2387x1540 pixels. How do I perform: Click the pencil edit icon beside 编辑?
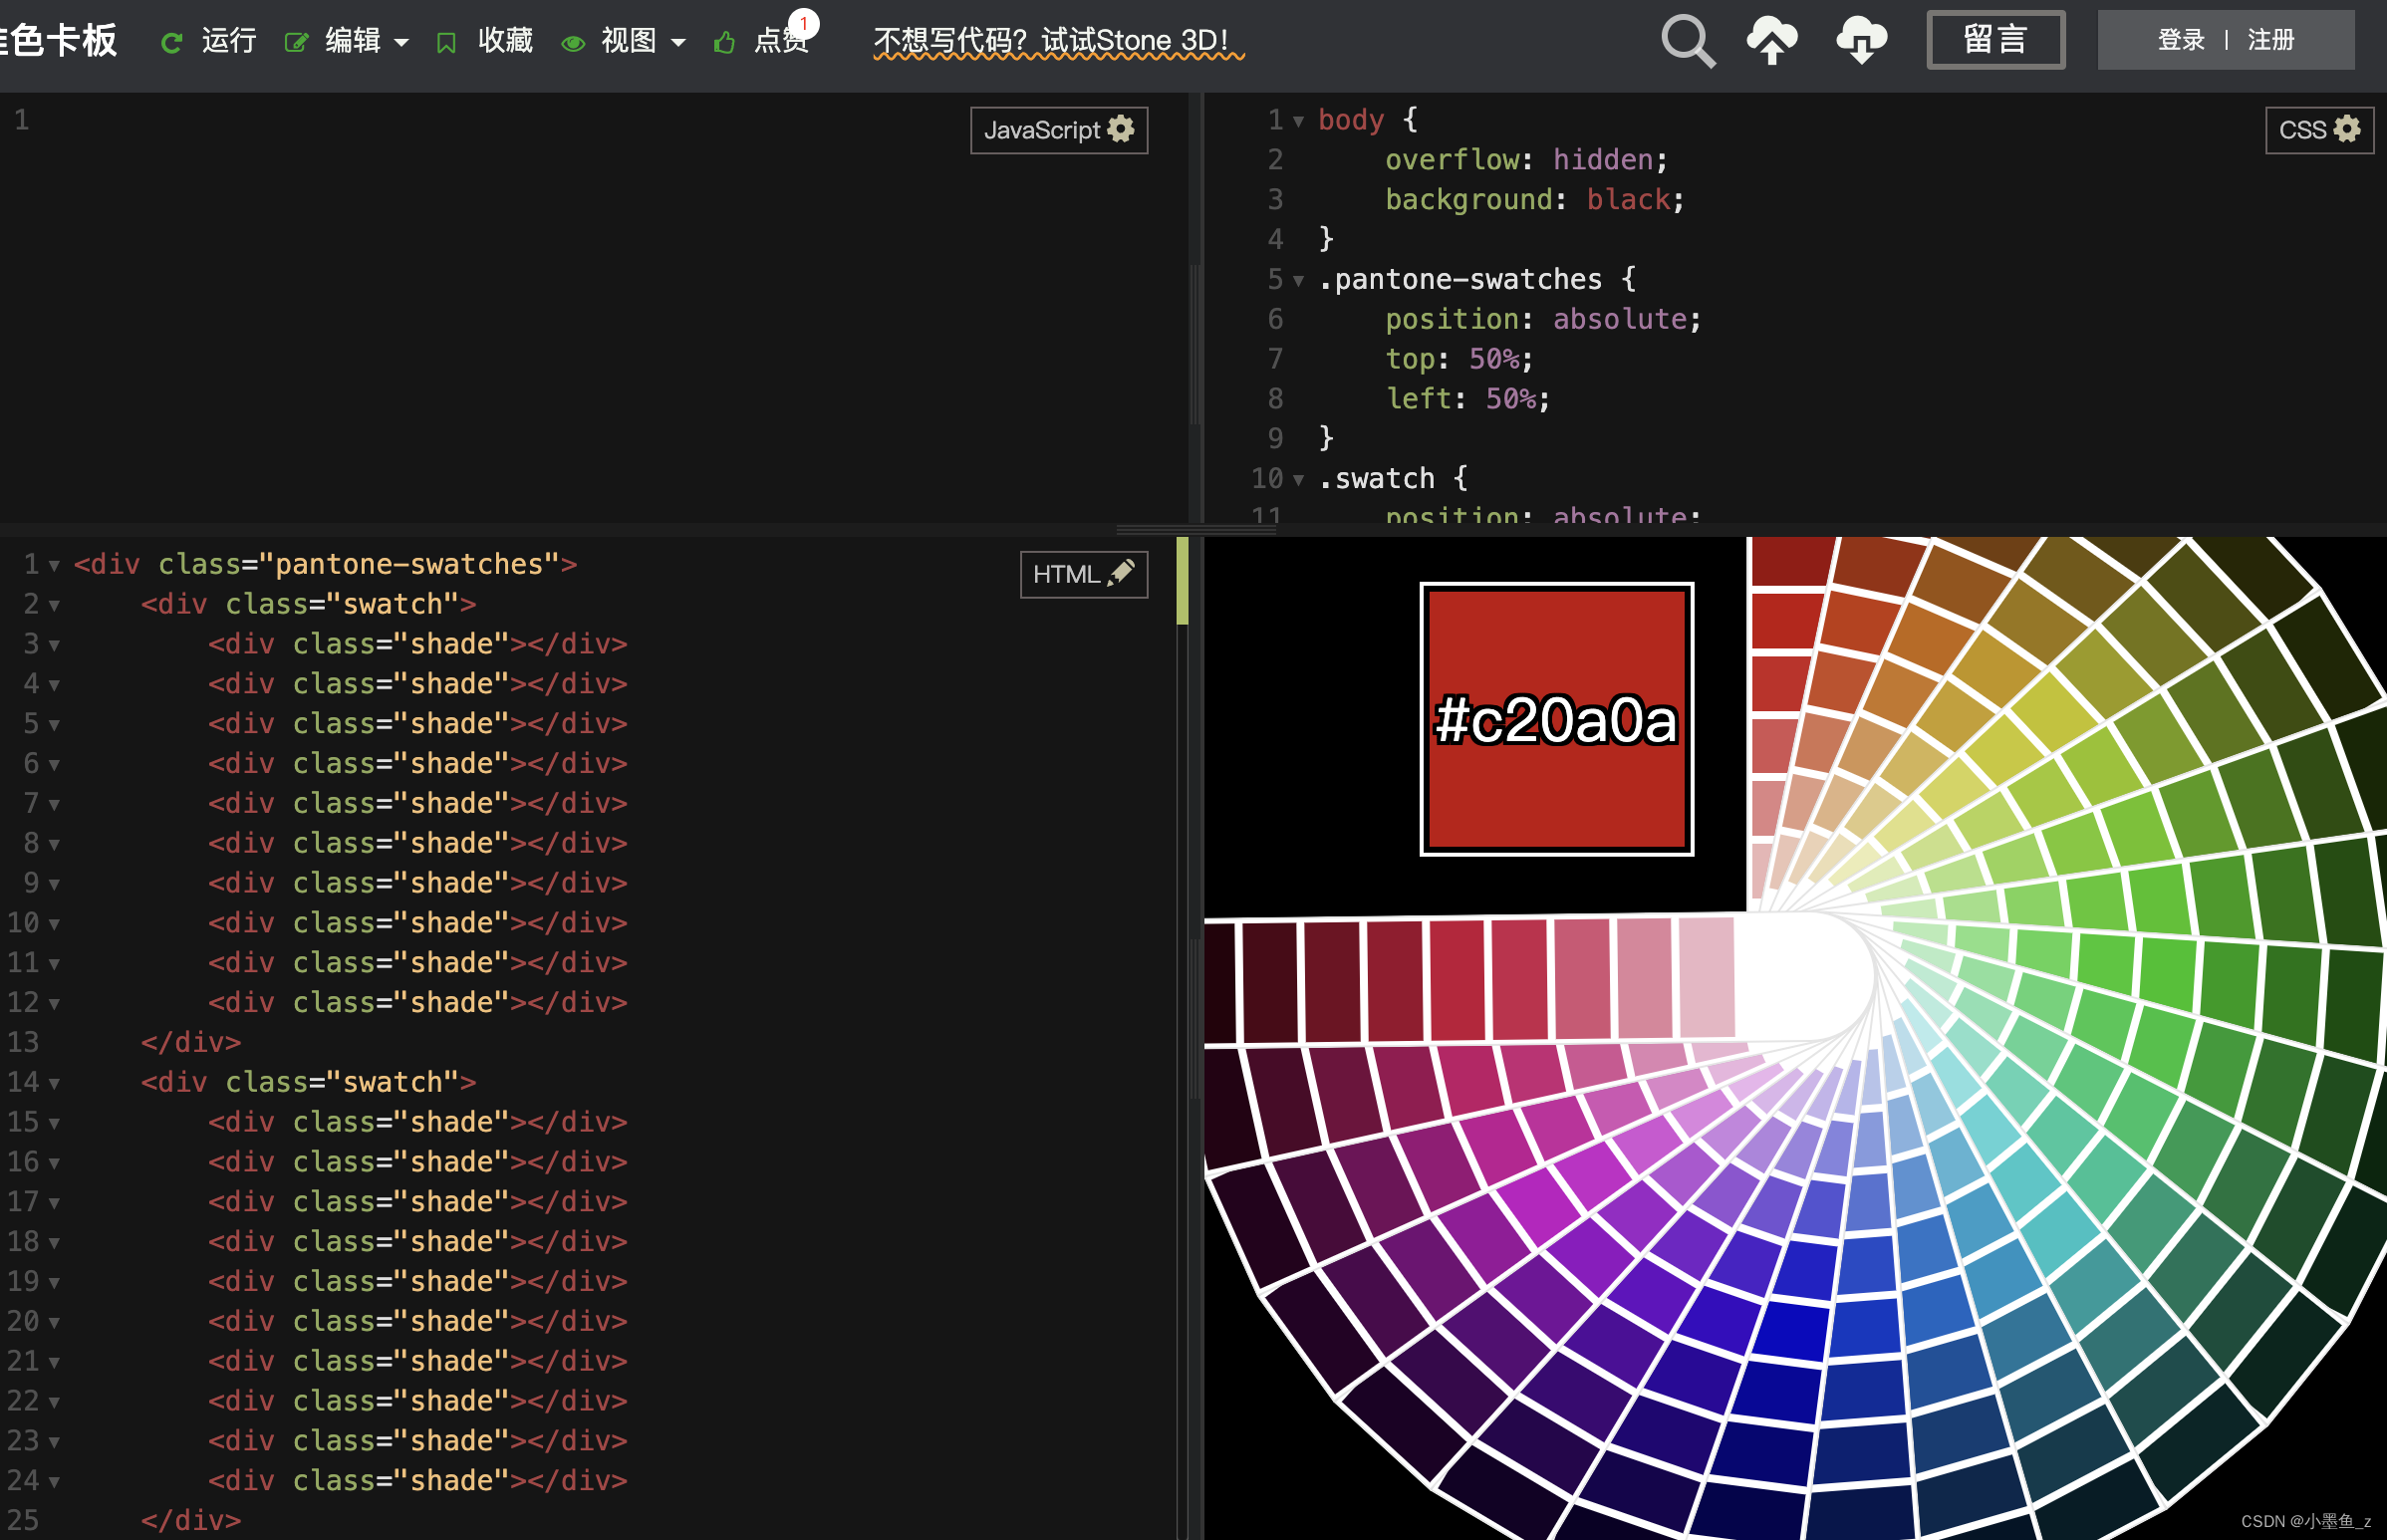point(296,42)
